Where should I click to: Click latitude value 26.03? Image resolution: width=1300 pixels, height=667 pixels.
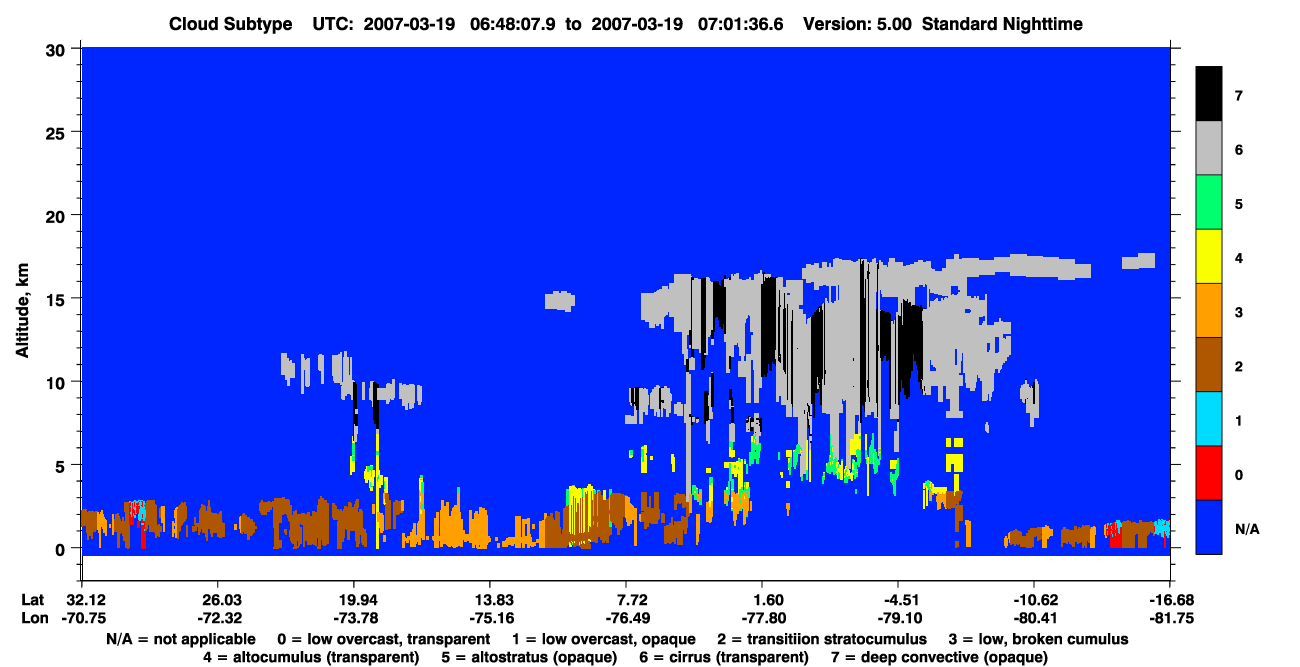tap(217, 600)
